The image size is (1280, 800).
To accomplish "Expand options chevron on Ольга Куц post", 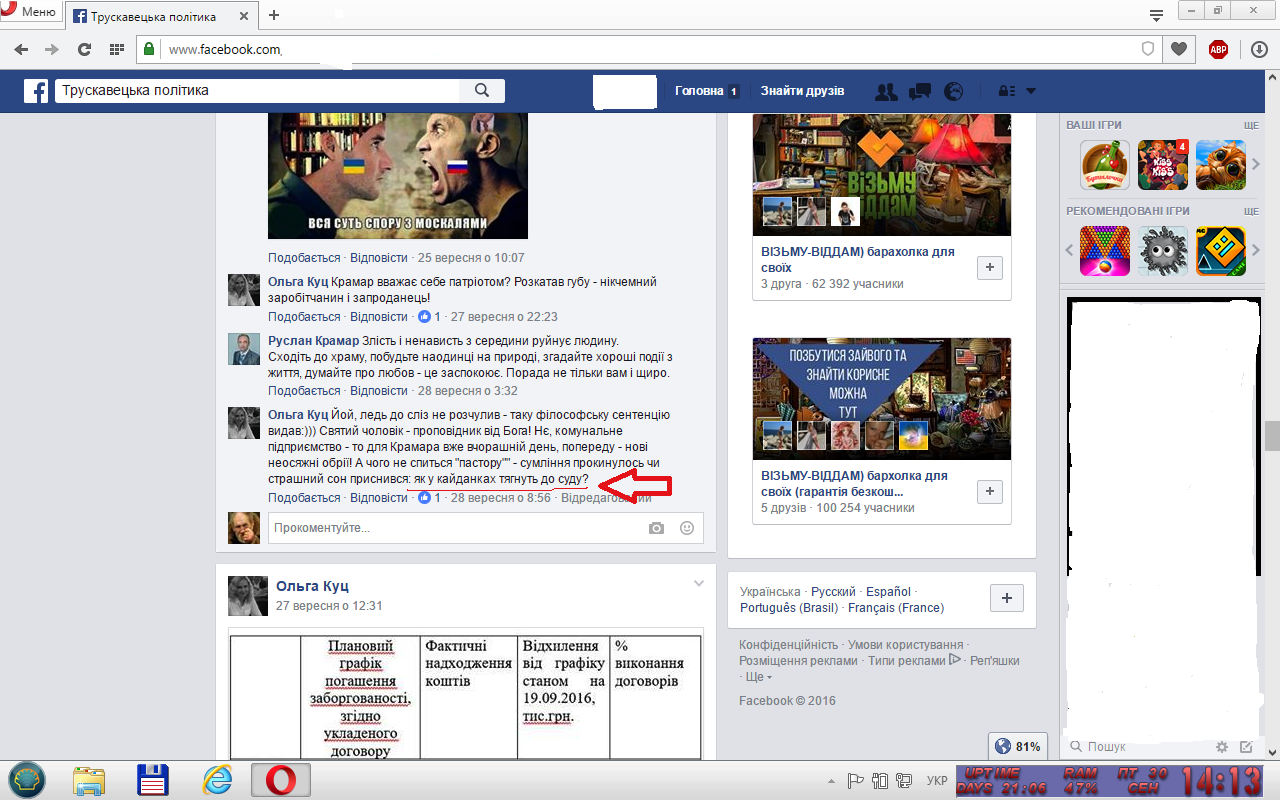I will [x=699, y=584].
